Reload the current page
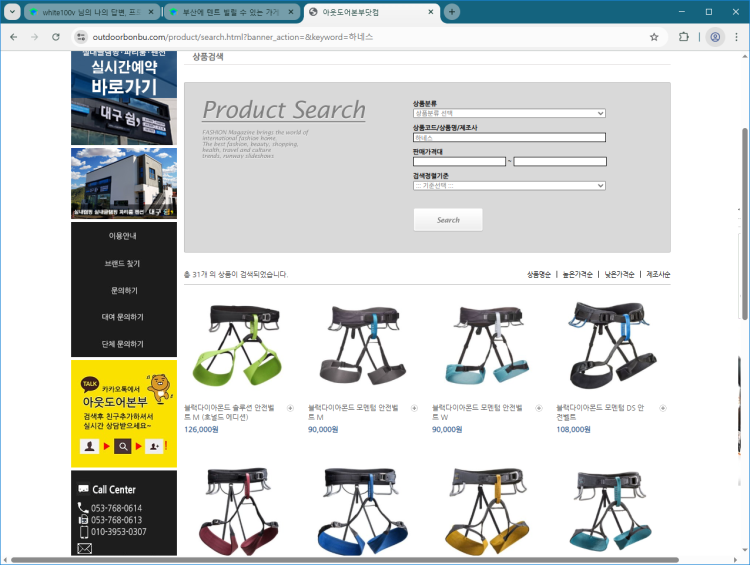The height and width of the screenshot is (565, 750). point(56,37)
